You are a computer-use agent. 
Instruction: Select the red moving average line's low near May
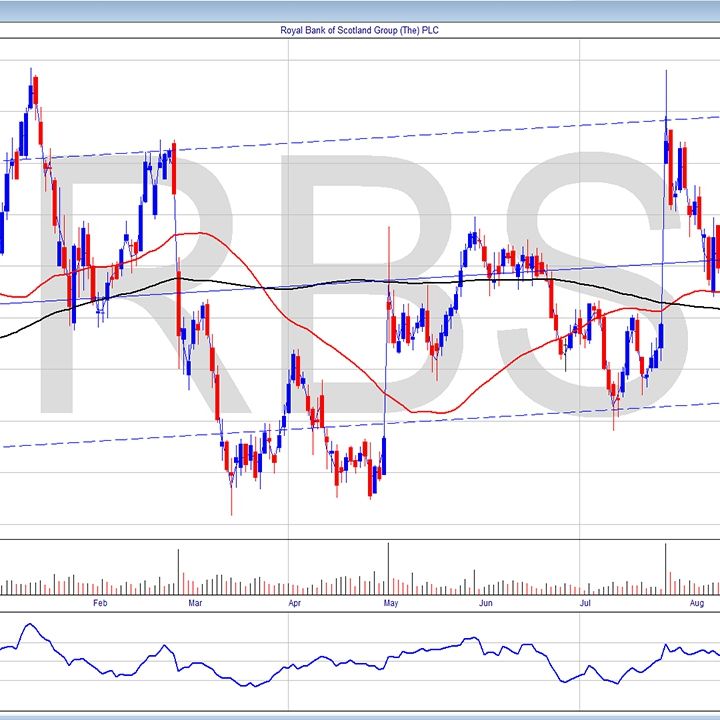click(x=425, y=411)
